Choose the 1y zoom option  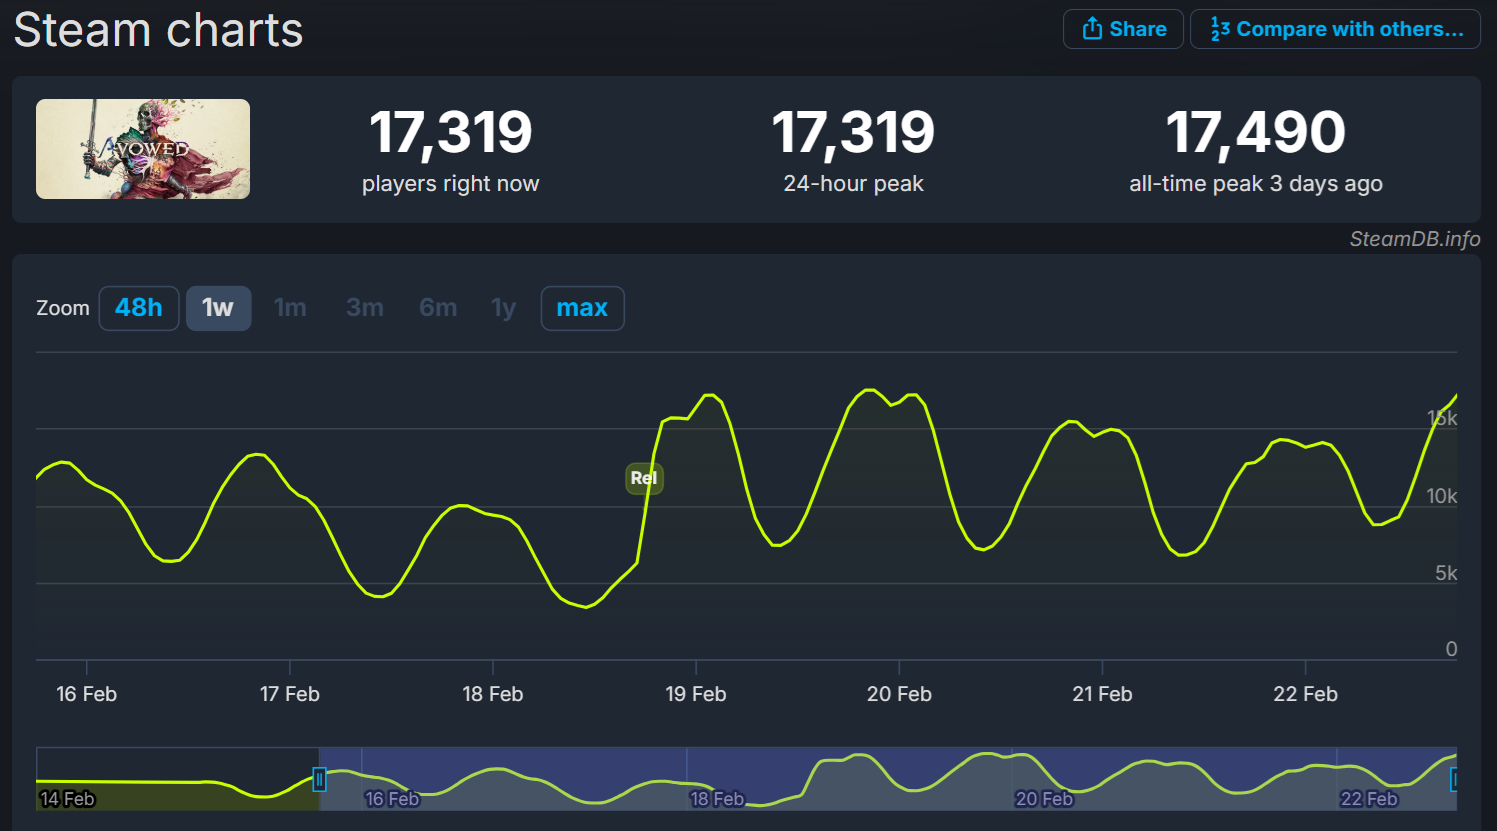(503, 308)
